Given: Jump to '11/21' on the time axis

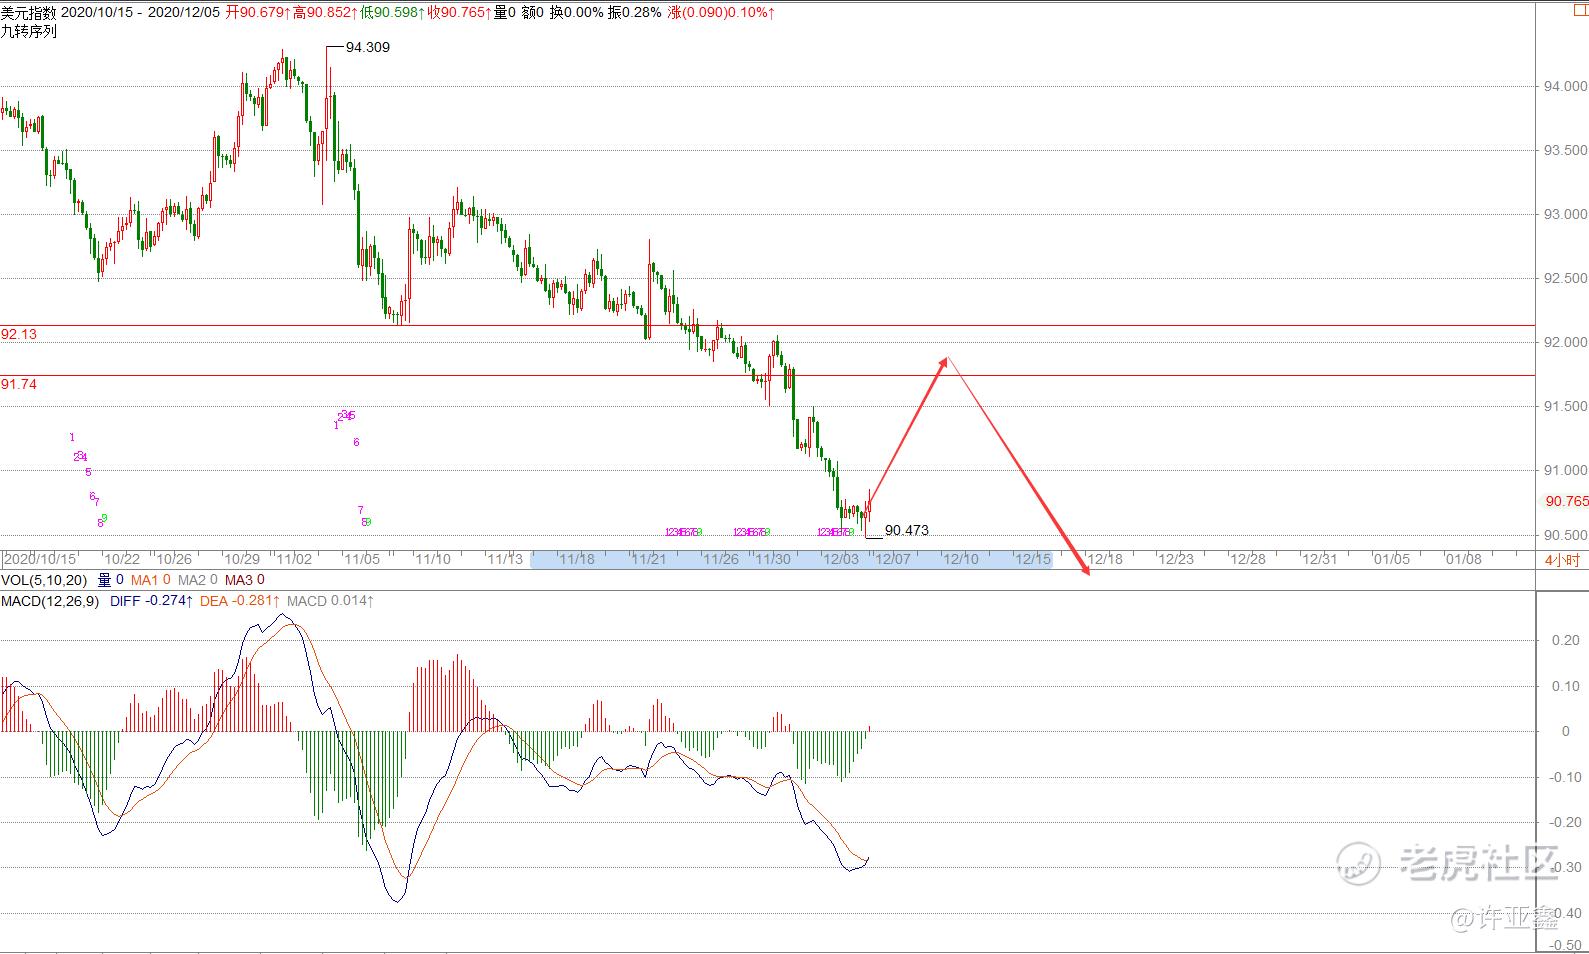Looking at the screenshot, I should [649, 559].
